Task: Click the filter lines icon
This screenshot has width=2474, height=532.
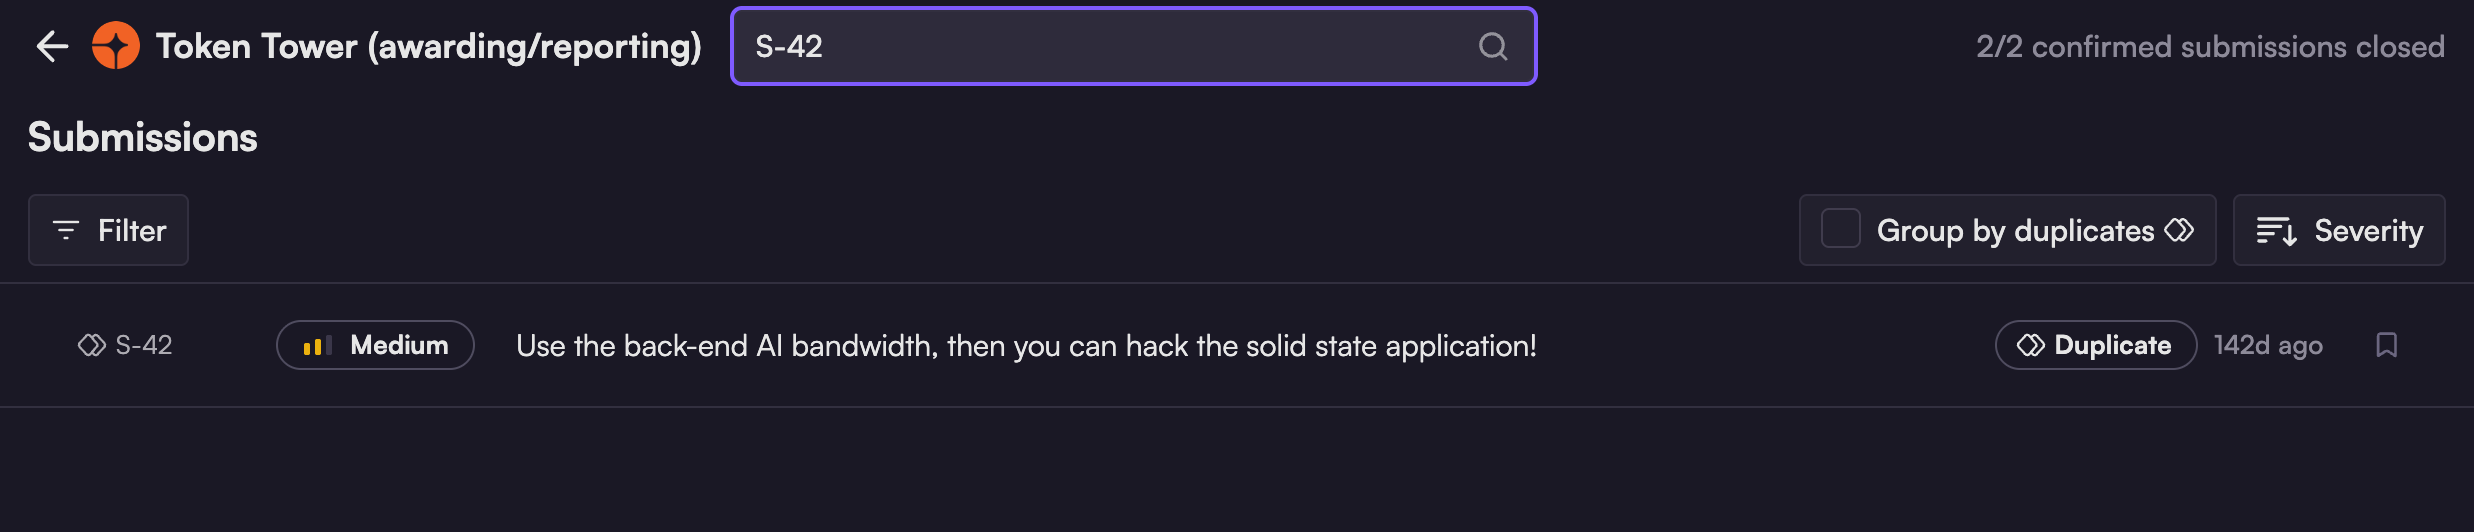Action: point(66,230)
